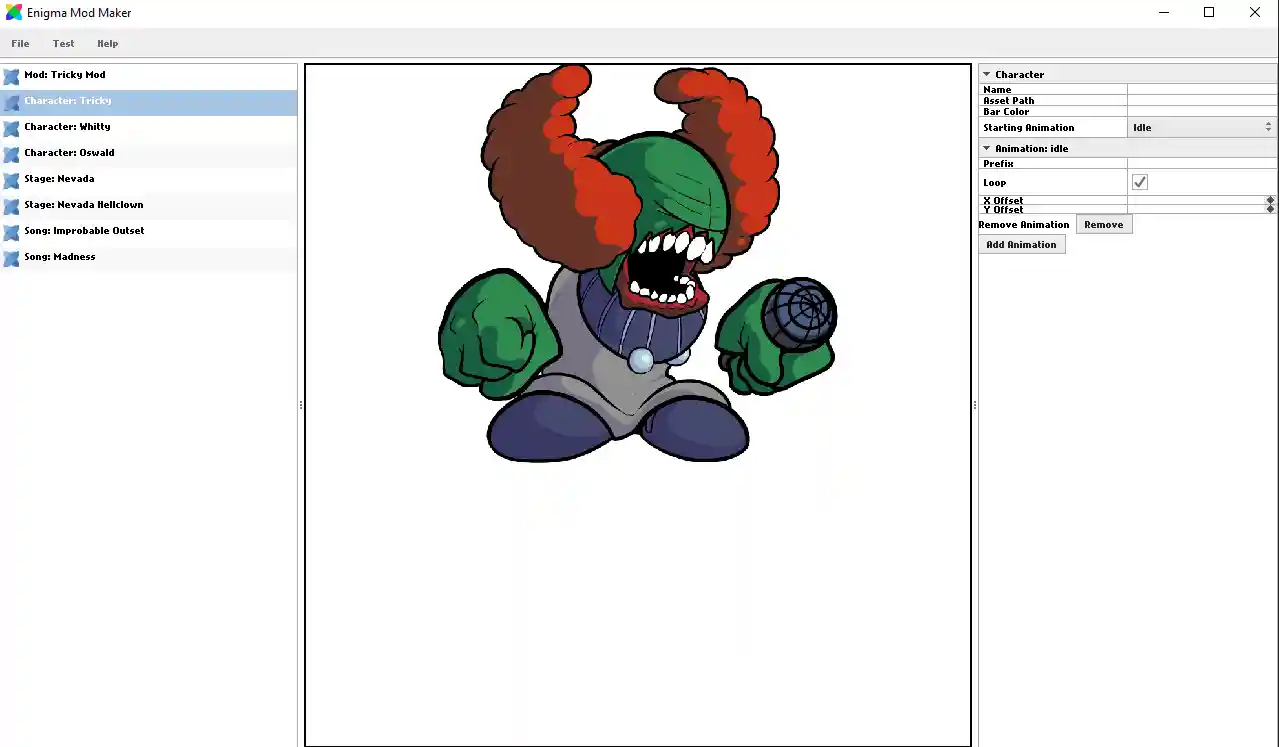
Task: Click the Song: Improbable Outset item icon
Action: 11,231
